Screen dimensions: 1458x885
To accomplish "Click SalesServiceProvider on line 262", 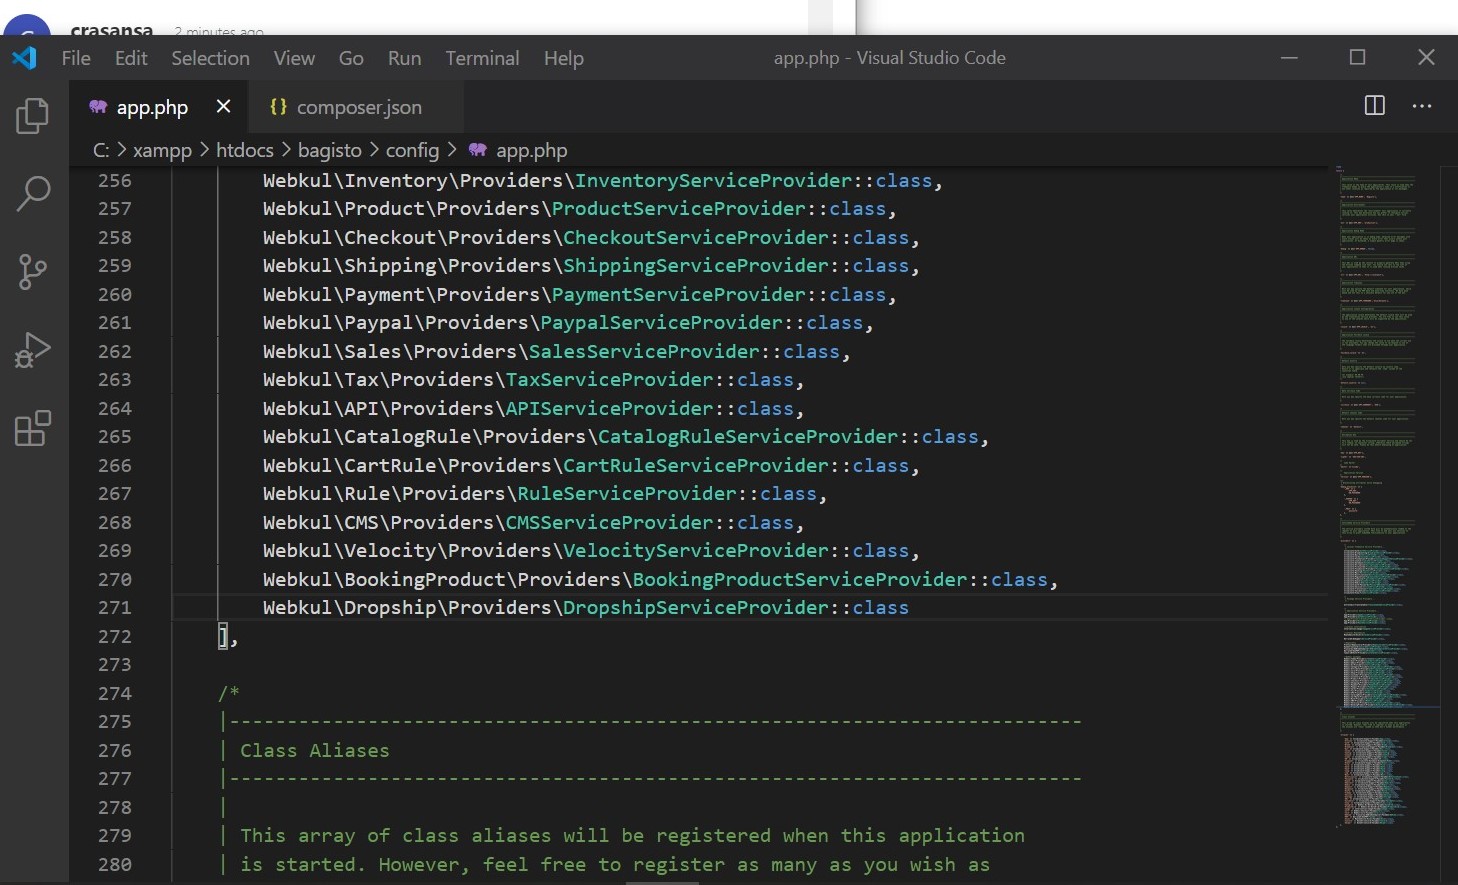I will tap(644, 351).
